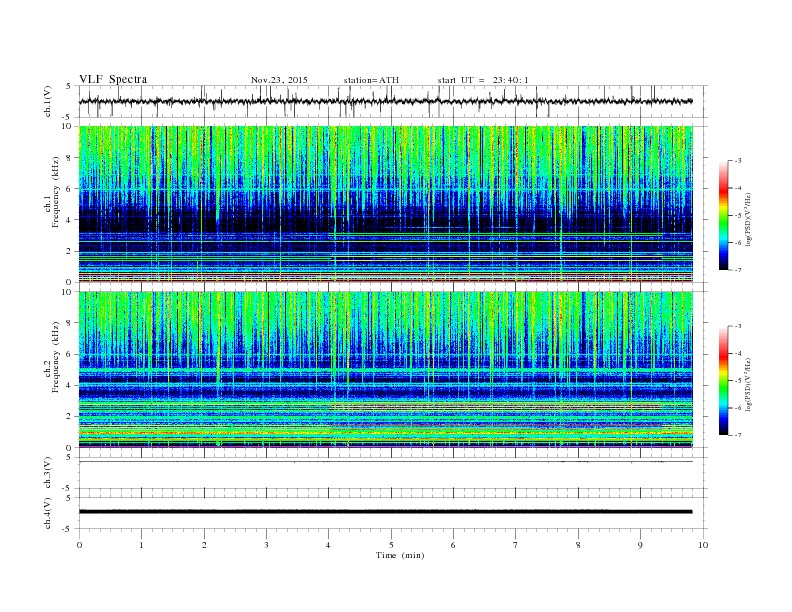This screenshot has height=612, width=792.
Task: Click the "station=ATH" header label
Action: click(x=371, y=80)
